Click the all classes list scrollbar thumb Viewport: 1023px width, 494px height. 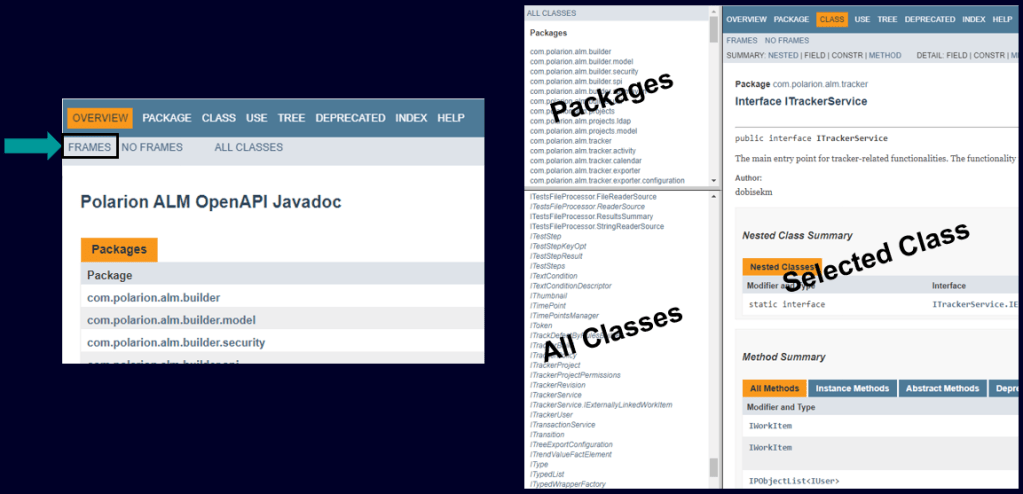click(714, 467)
